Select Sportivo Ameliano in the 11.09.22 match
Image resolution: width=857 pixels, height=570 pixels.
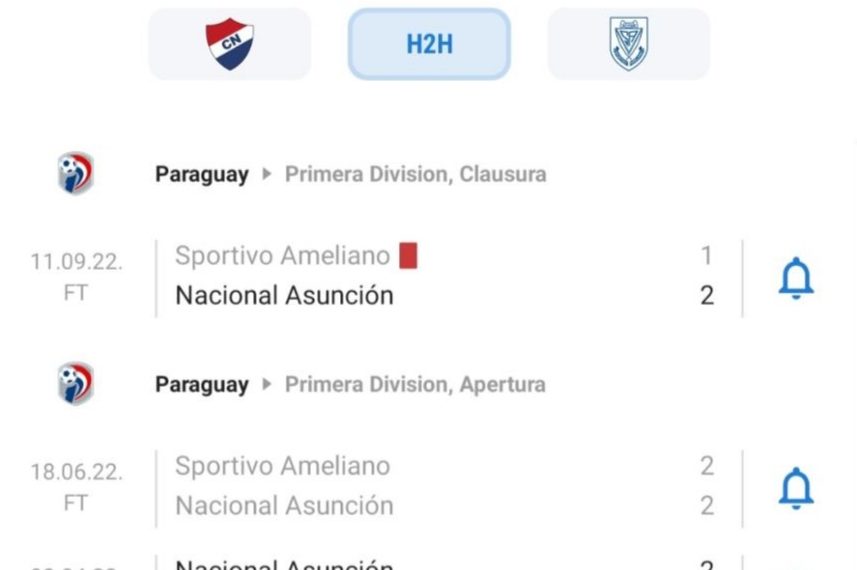282,256
